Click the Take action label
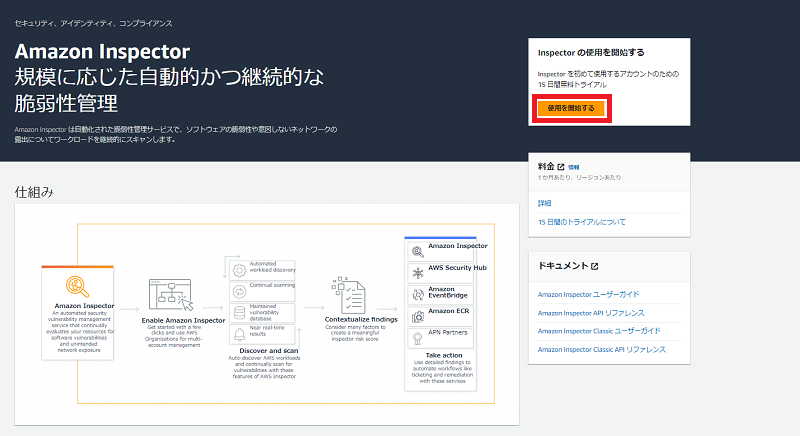This screenshot has width=800, height=436. (x=444, y=355)
